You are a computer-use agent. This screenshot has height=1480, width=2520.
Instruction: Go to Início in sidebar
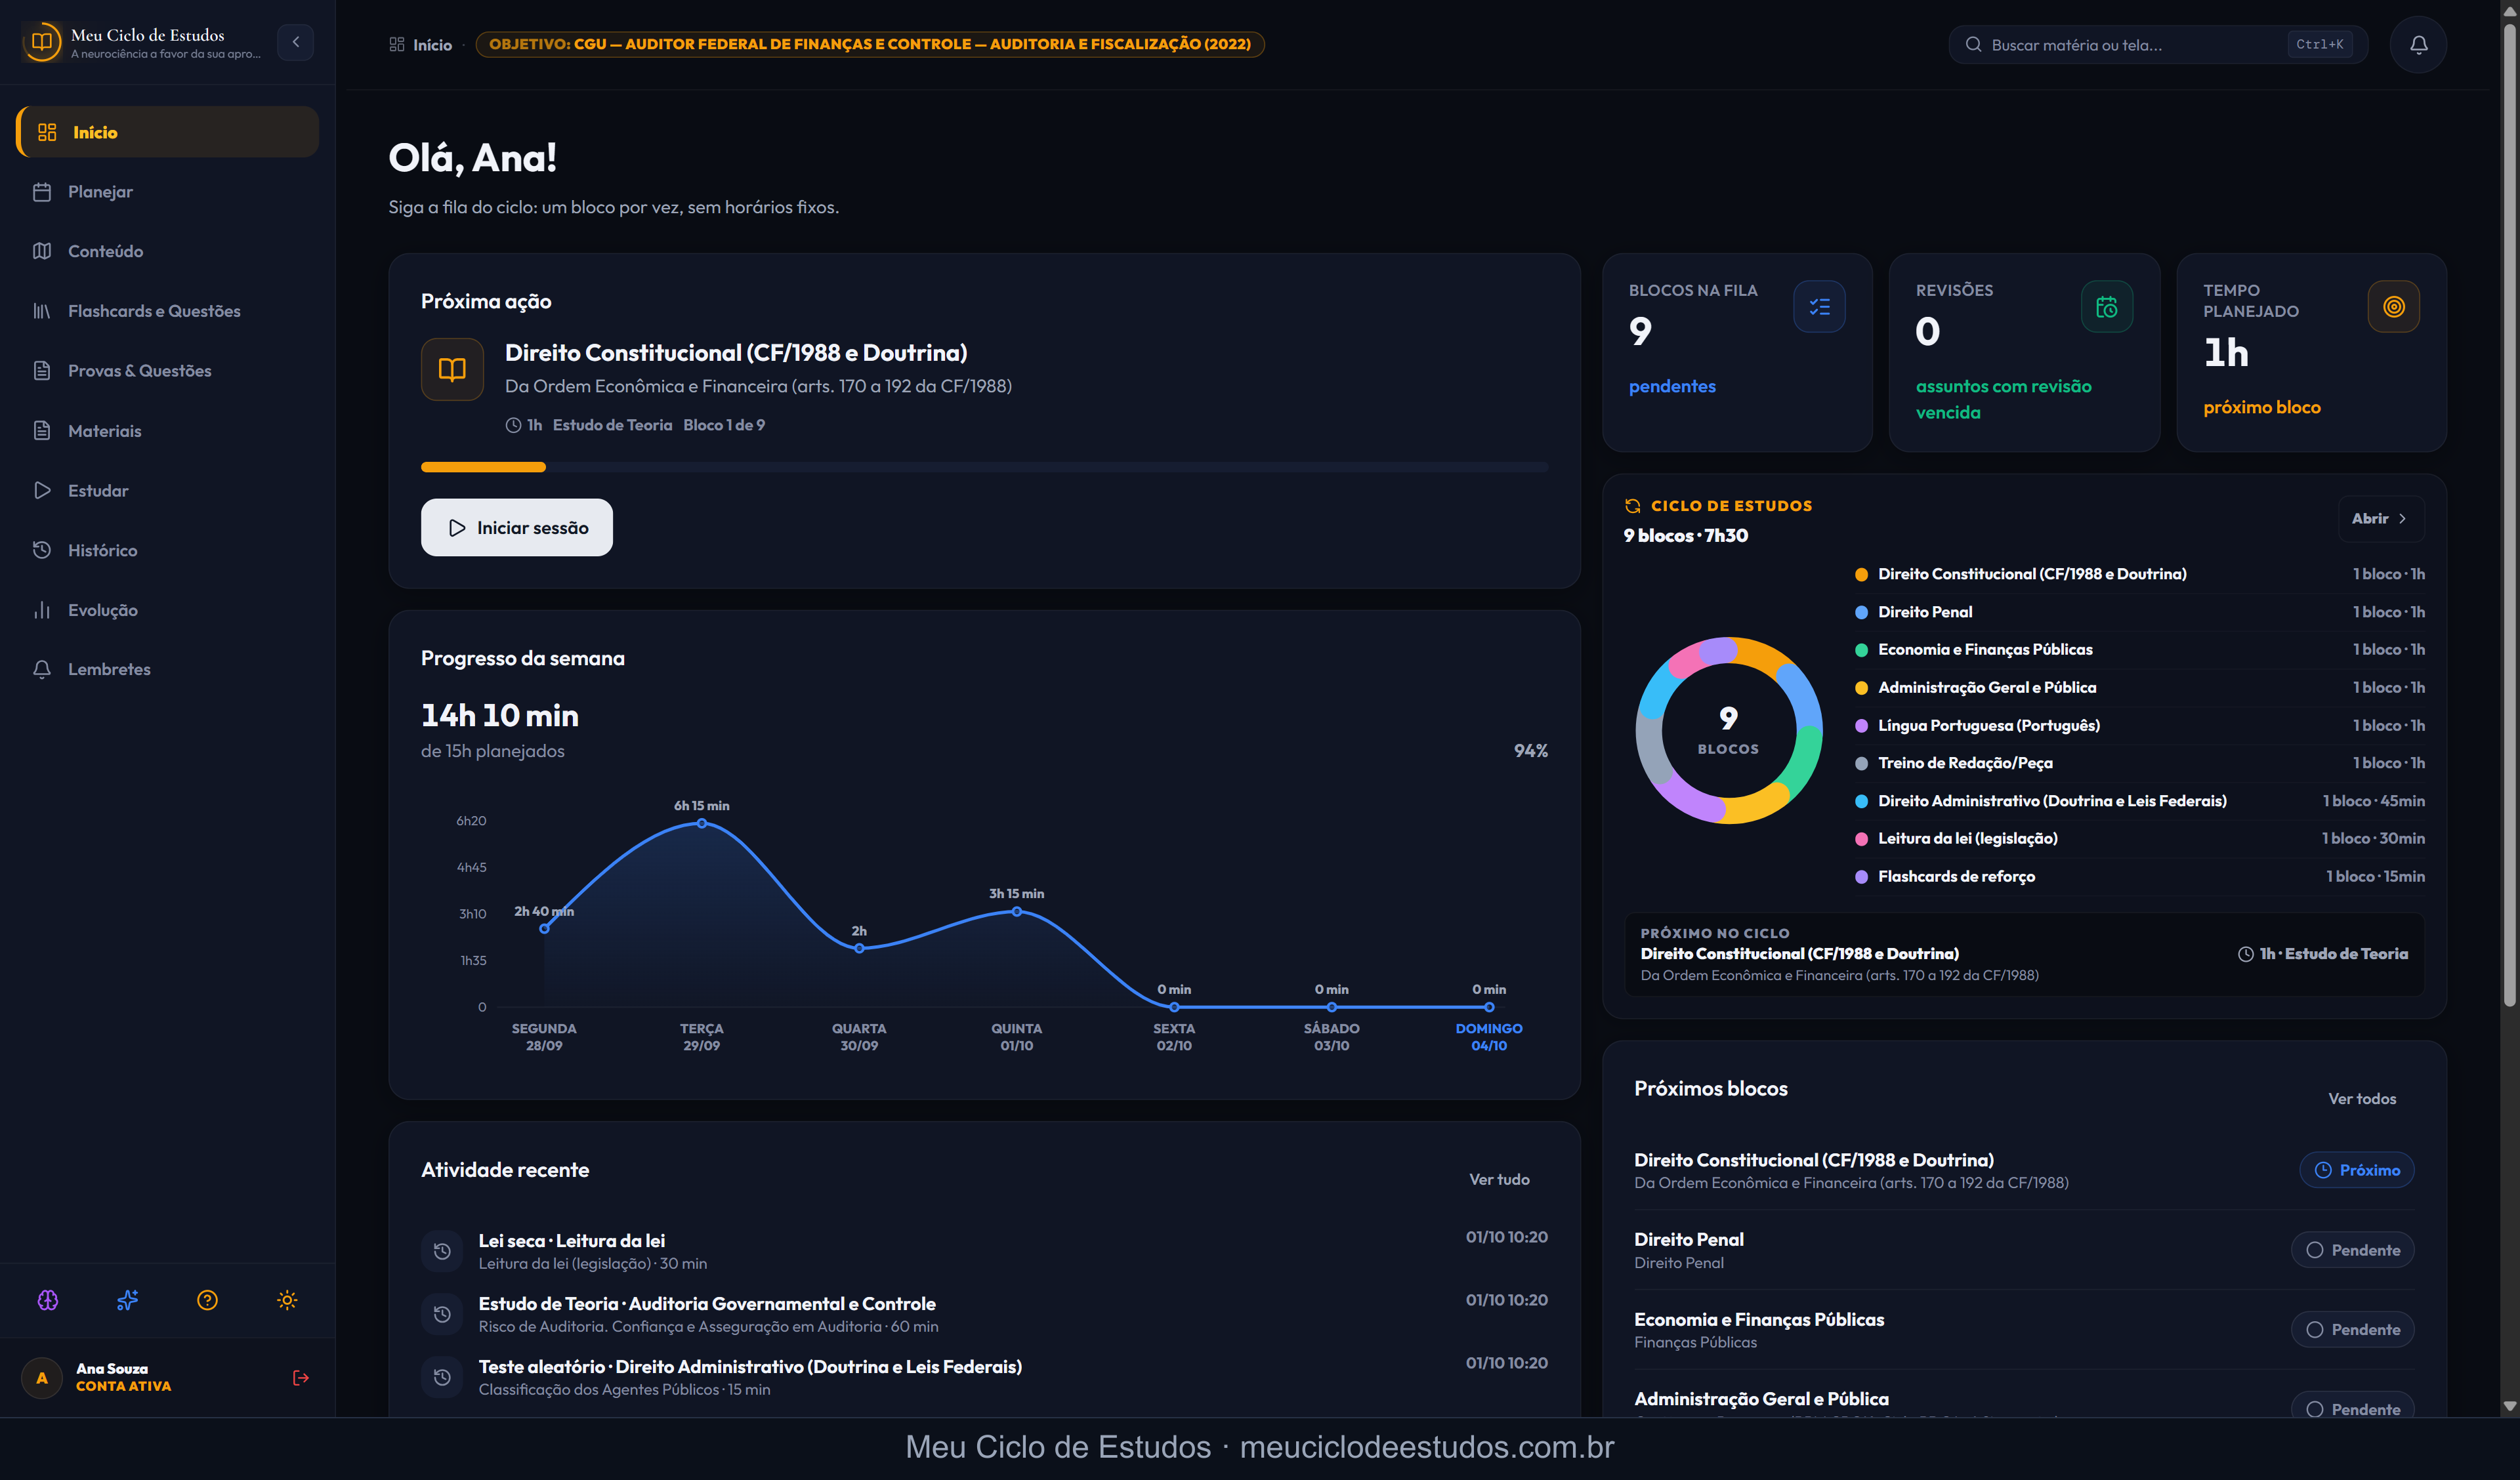tap(167, 132)
